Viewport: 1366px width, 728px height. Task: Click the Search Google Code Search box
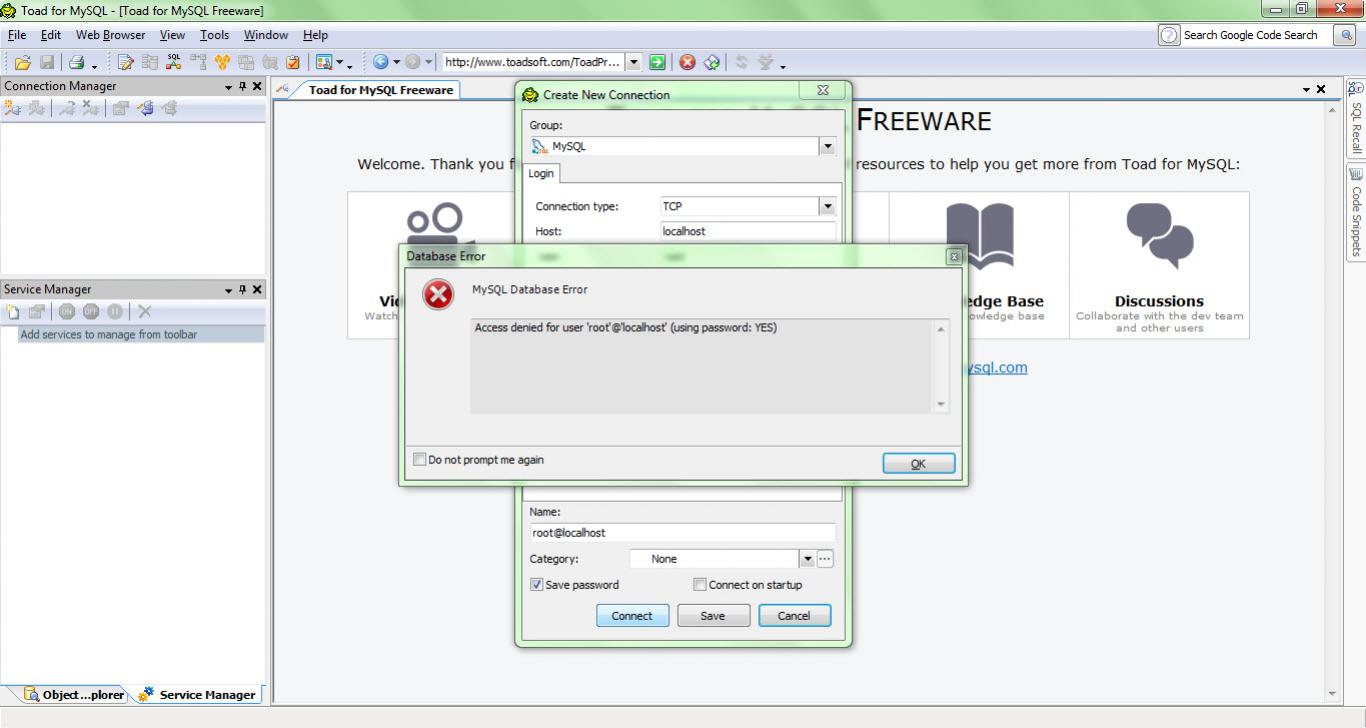pos(1256,35)
